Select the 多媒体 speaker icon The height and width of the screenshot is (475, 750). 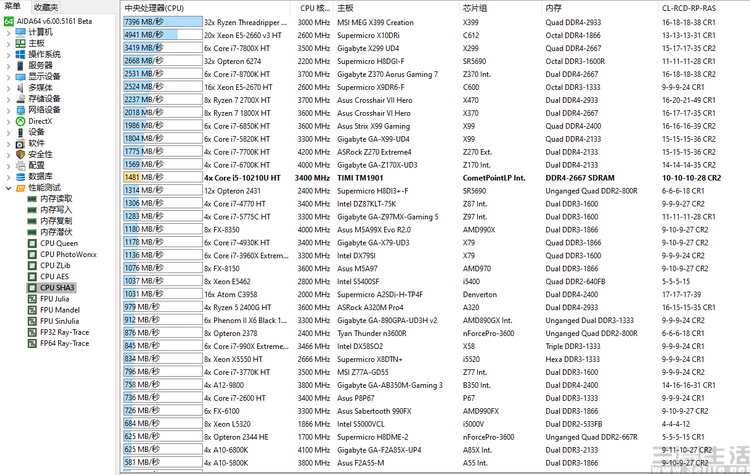pyautogui.click(x=21, y=88)
